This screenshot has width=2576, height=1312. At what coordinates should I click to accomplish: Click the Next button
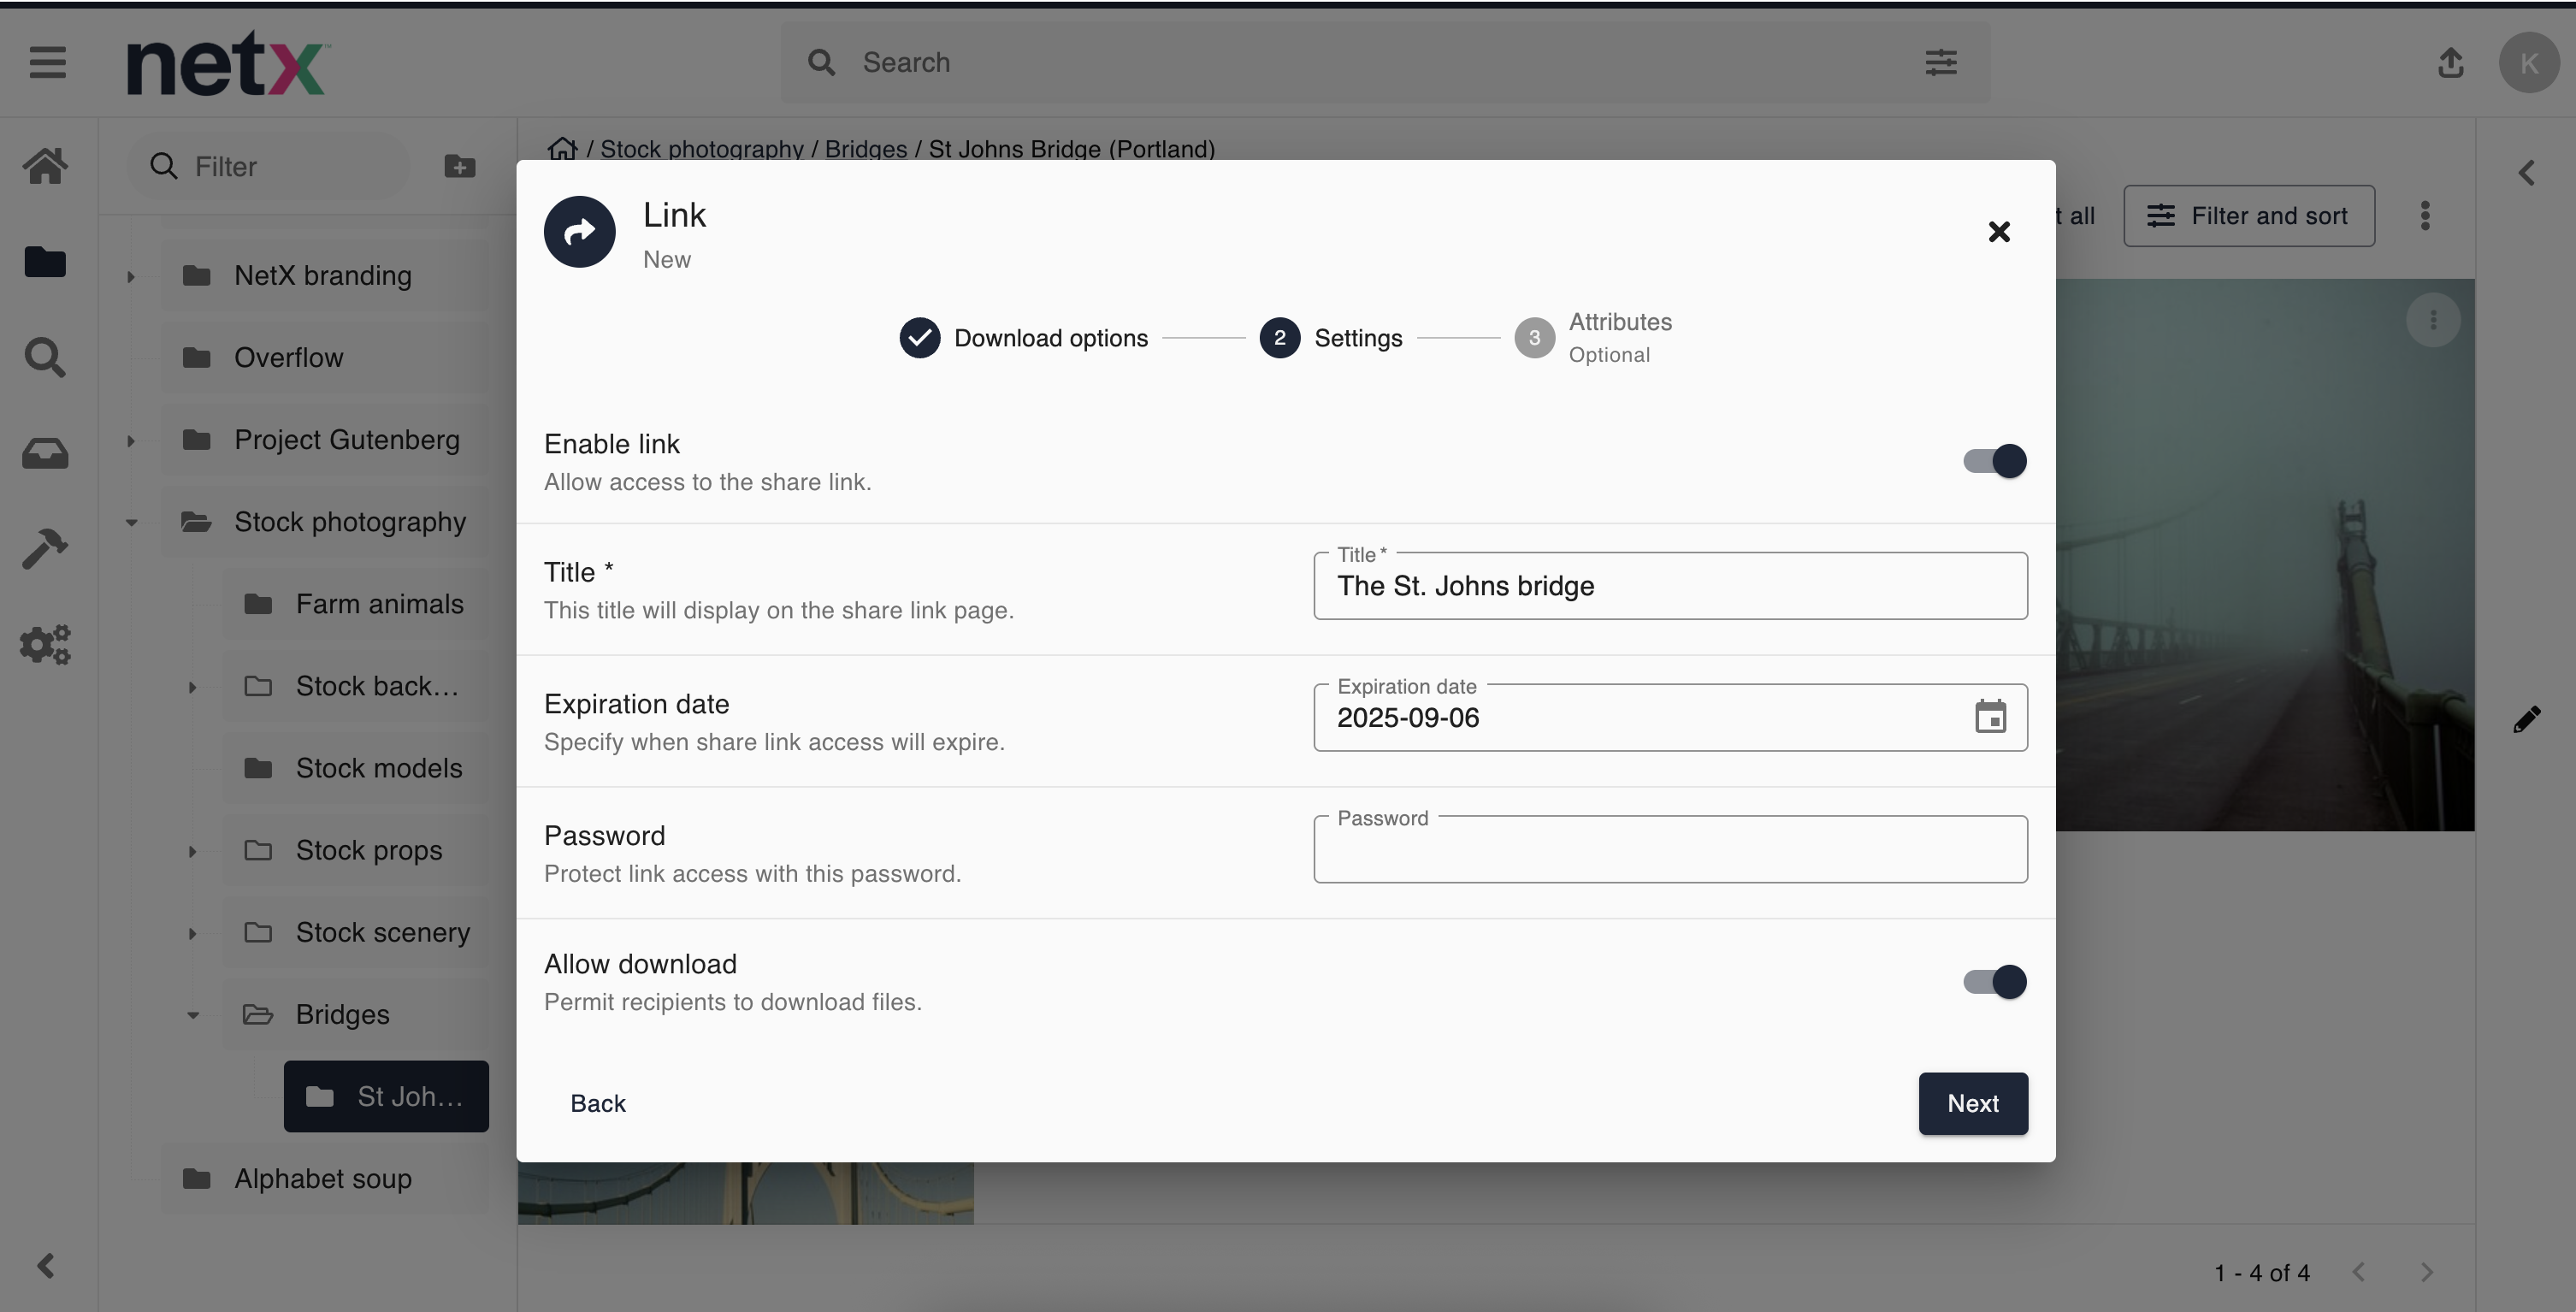point(1972,1103)
